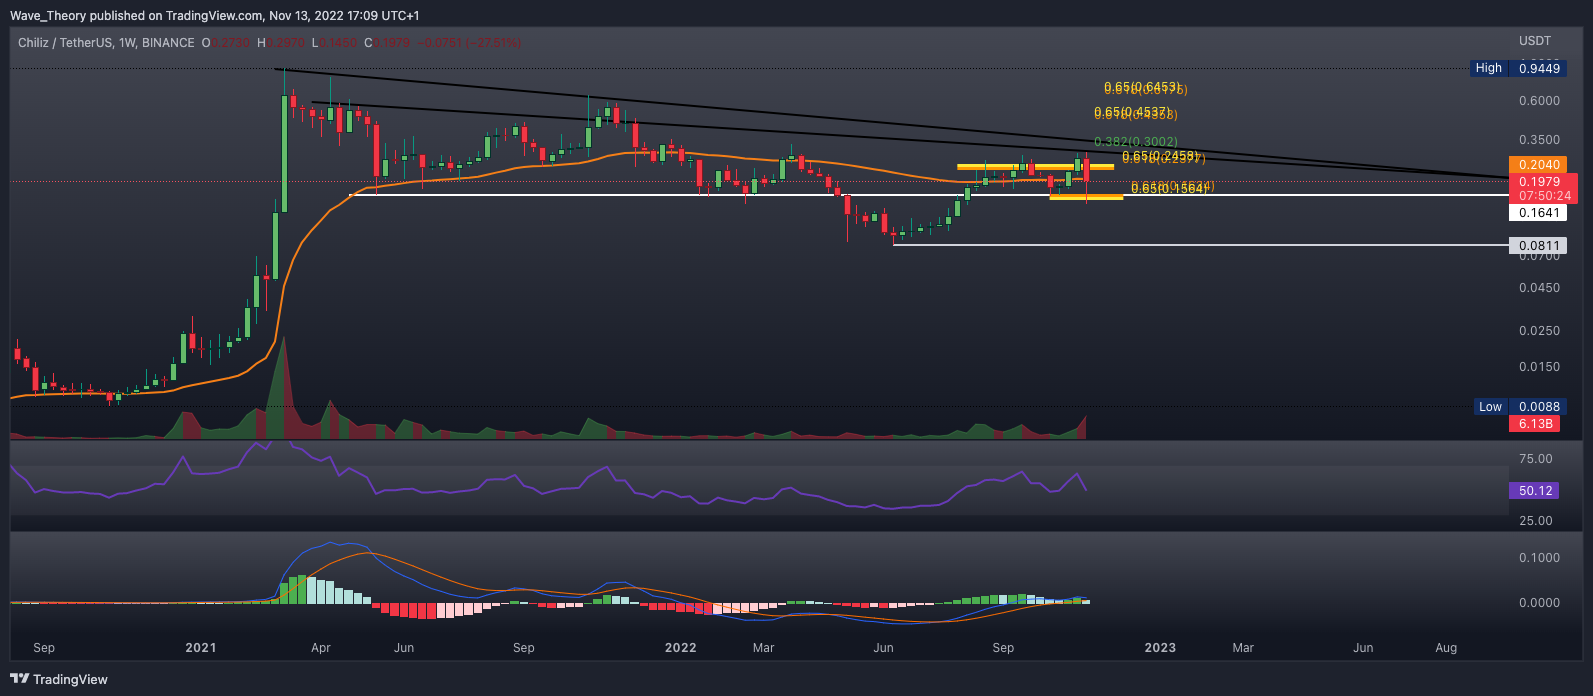Click the high value H0.2970

pos(281,42)
